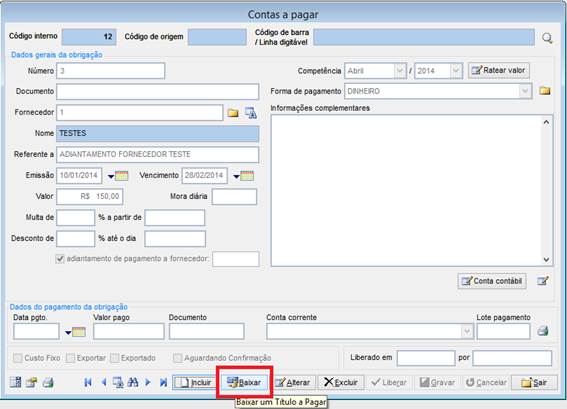
Task: Go to next record arrow
Action: [x=148, y=382]
